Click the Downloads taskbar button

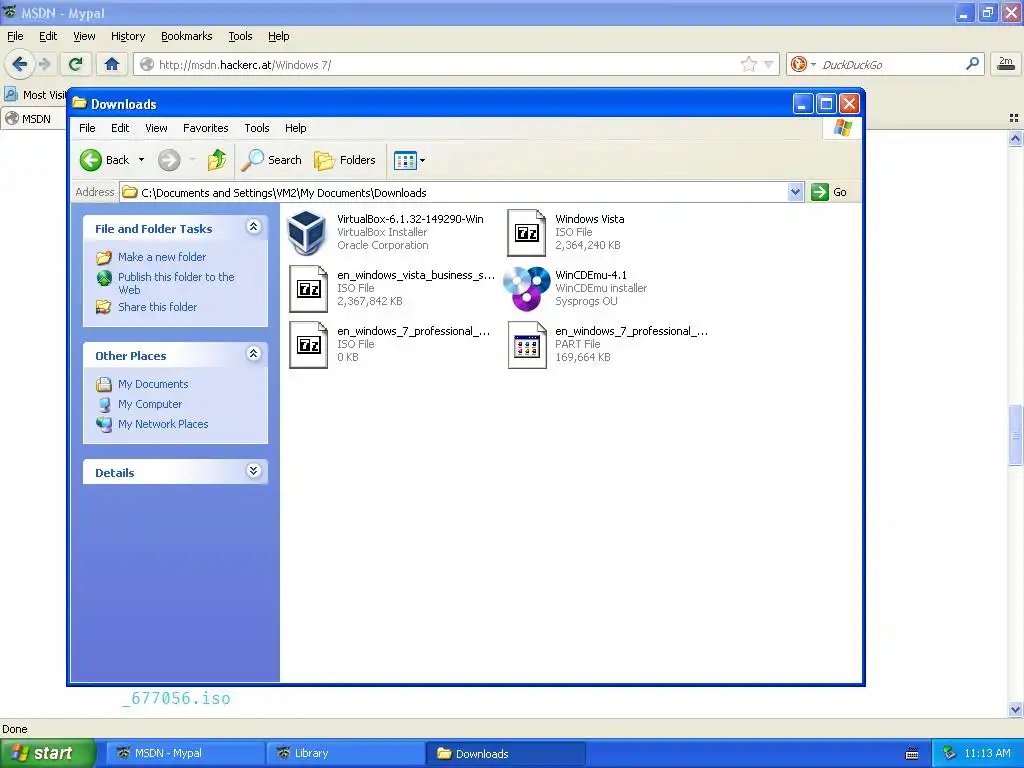point(505,753)
